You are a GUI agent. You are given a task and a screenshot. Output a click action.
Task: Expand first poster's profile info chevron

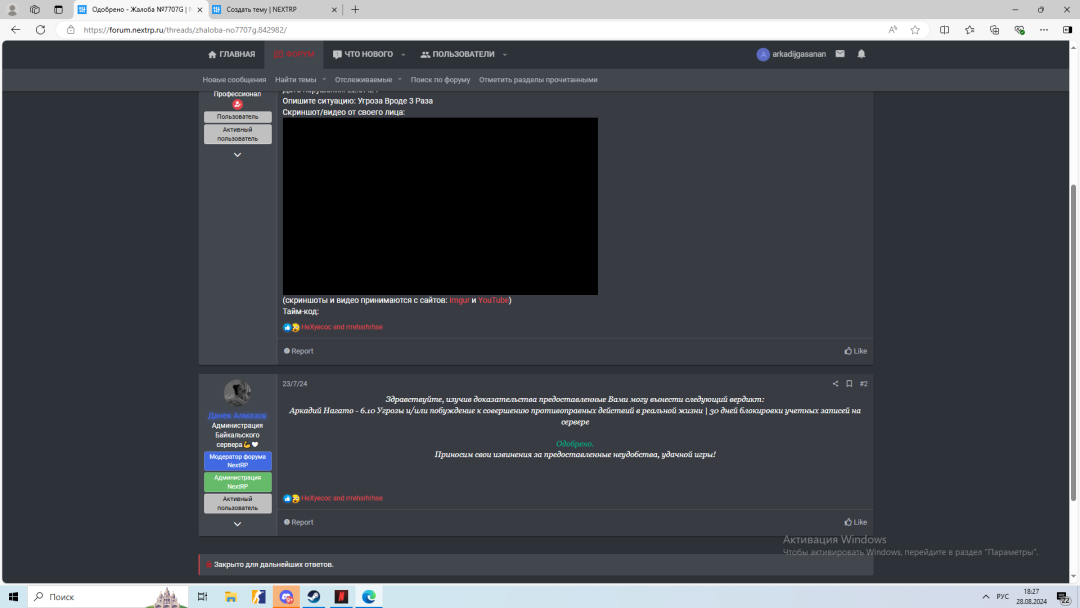237,155
